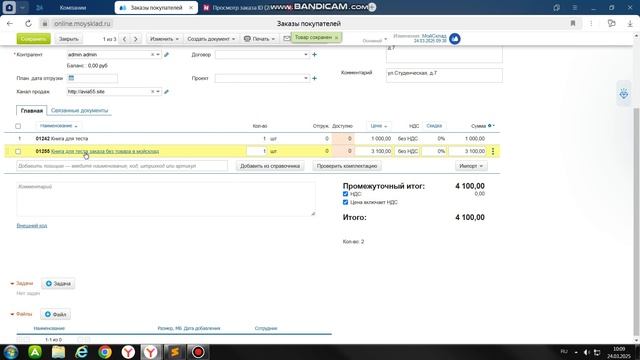The height and width of the screenshot is (360, 640).
Task: Dismiss the Товар сохранен notification
Action: coord(336,38)
